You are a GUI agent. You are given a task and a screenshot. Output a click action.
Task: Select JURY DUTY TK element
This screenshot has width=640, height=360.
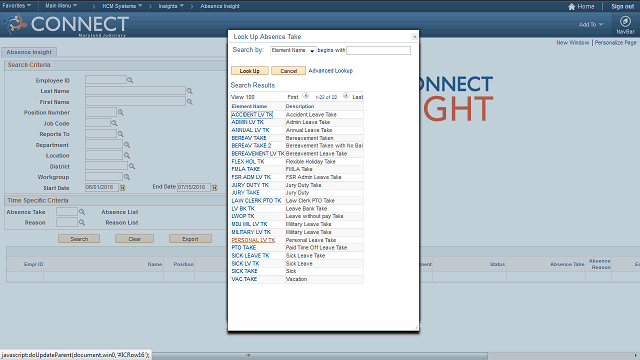tap(250, 185)
